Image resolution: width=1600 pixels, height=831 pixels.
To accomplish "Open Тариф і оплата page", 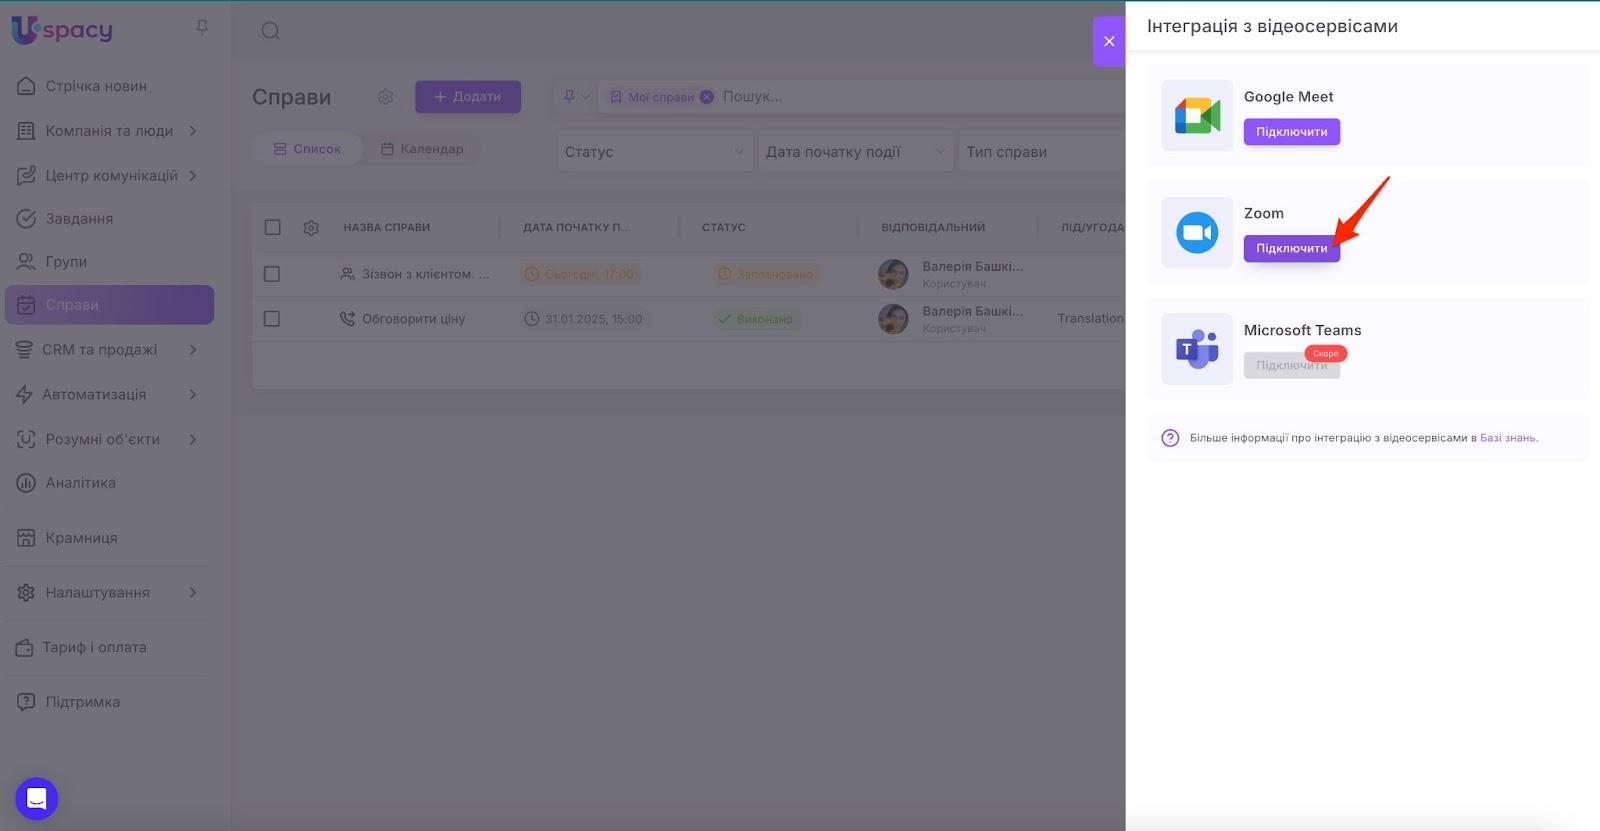I will pyautogui.click(x=94, y=648).
